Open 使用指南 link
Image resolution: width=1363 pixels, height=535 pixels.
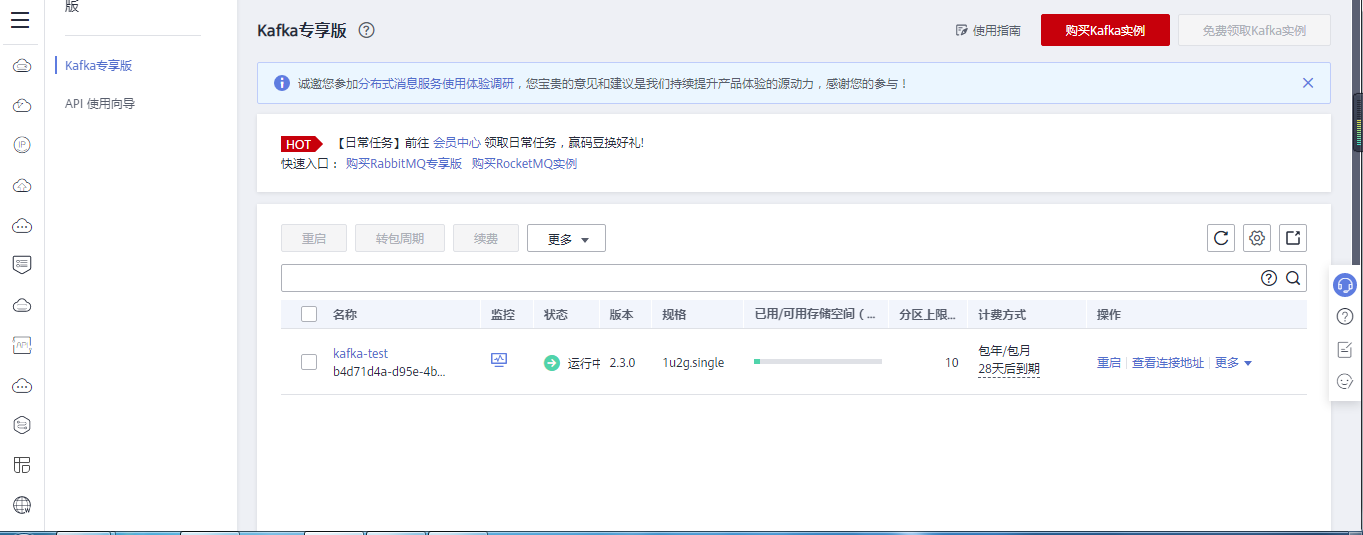(988, 31)
